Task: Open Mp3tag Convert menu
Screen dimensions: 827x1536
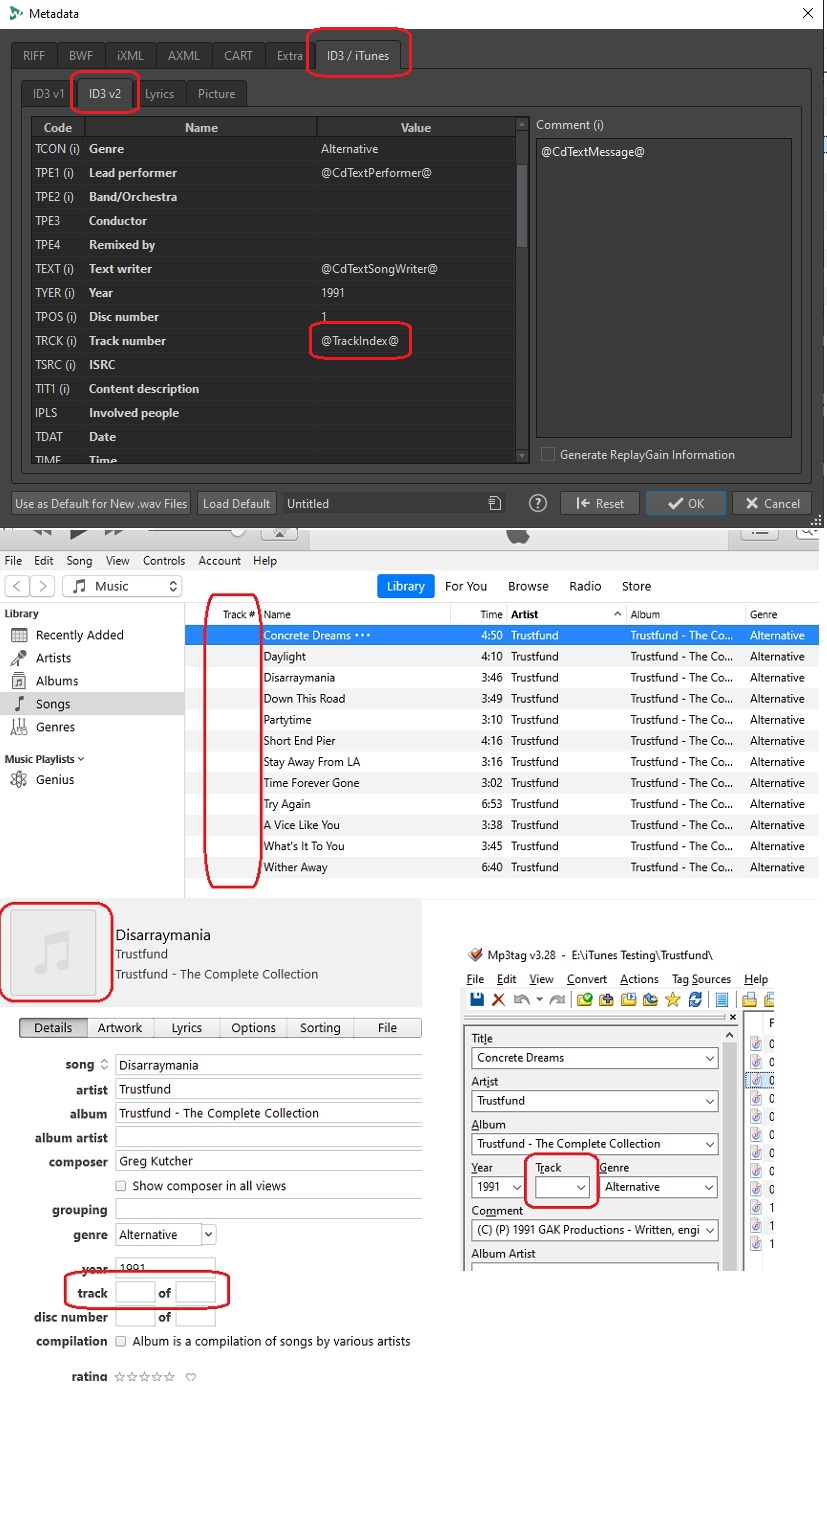Action: (587, 979)
